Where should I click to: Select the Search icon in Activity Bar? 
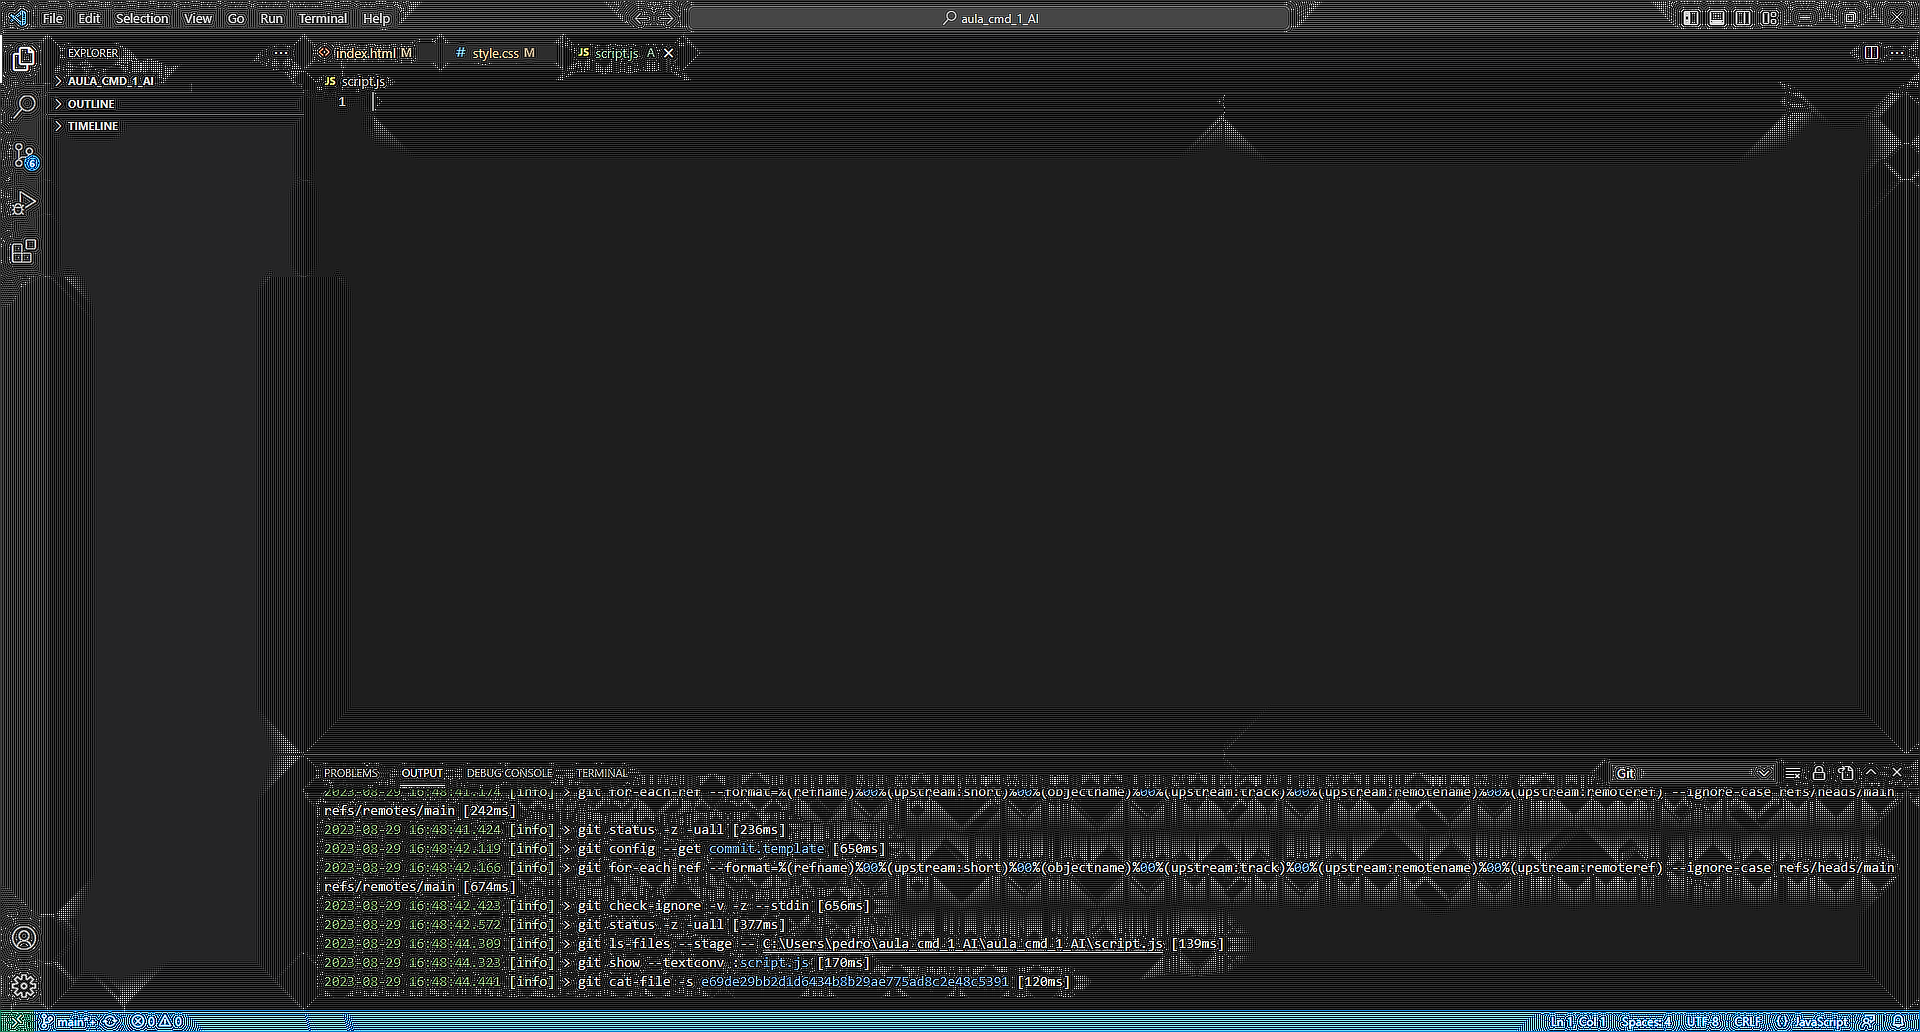[x=24, y=105]
